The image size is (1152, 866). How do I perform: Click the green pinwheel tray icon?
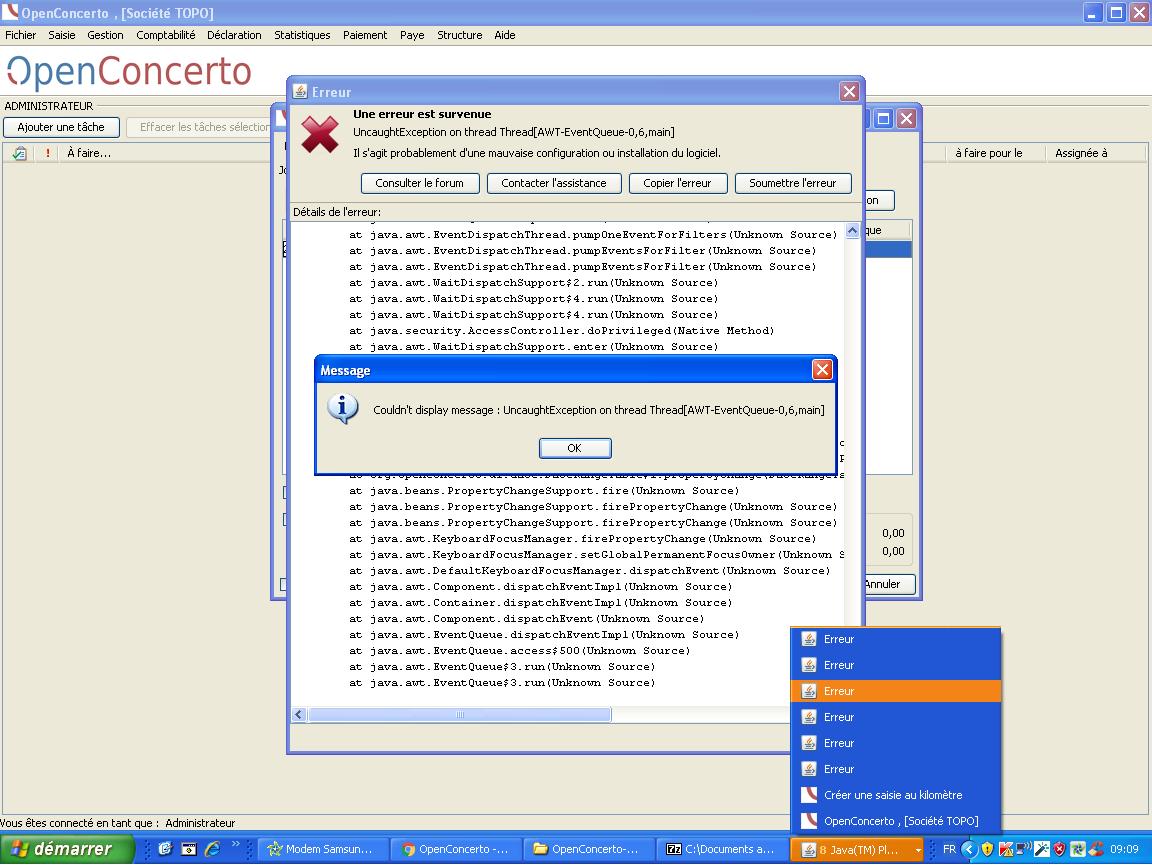pyautogui.click(x=1078, y=849)
